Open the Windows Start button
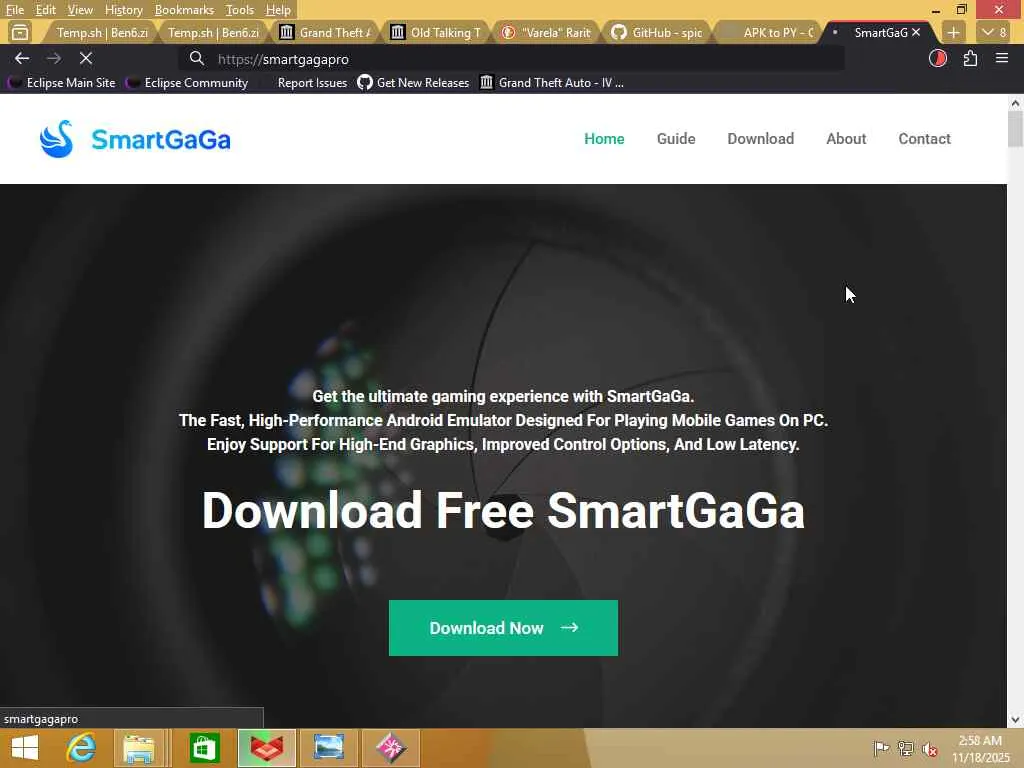The width and height of the screenshot is (1024, 768). click(x=25, y=748)
